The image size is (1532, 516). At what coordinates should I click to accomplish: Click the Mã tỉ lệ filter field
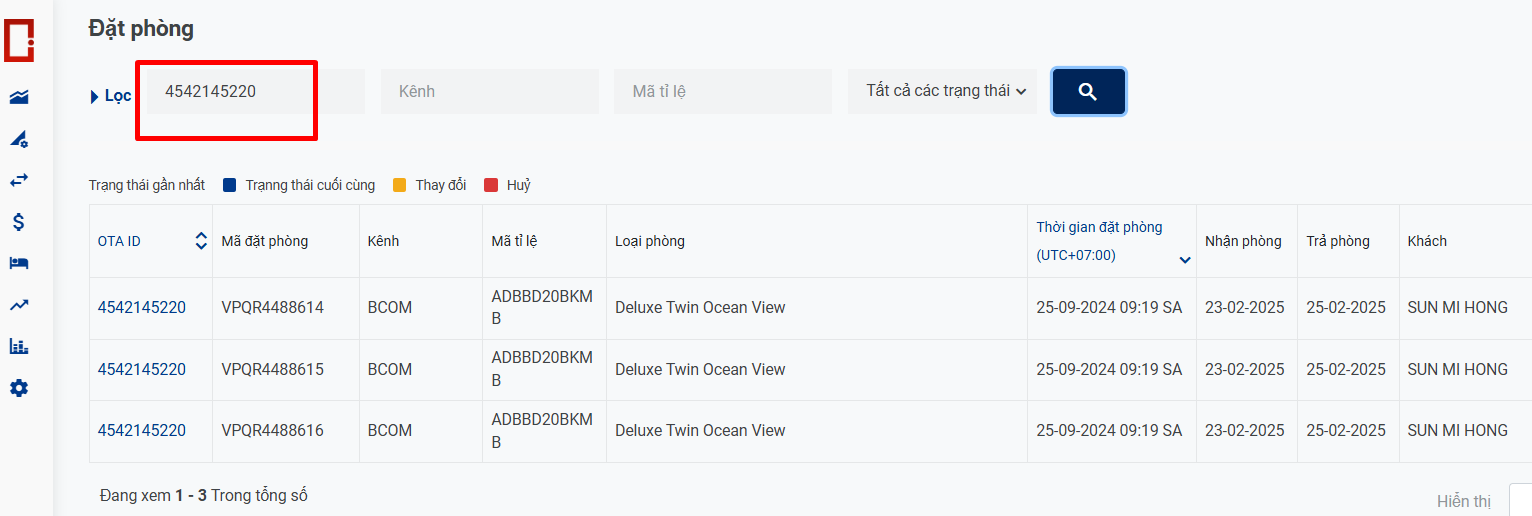[x=722, y=91]
